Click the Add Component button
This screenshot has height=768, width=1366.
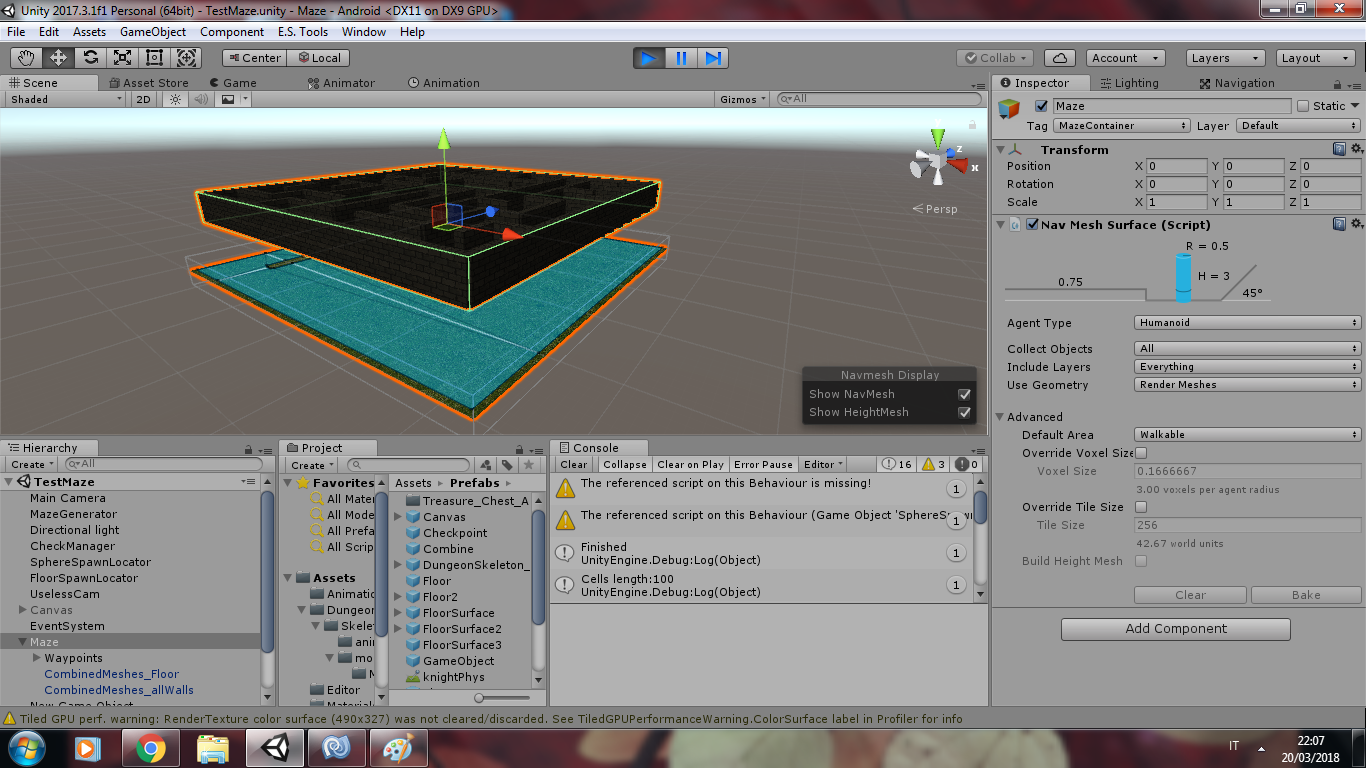point(1176,629)
